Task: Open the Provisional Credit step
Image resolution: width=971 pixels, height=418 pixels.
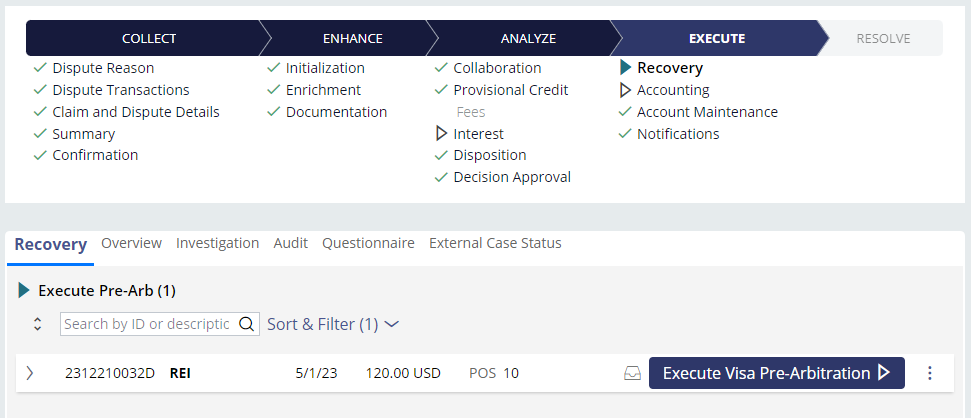Action: coord(510,90)
